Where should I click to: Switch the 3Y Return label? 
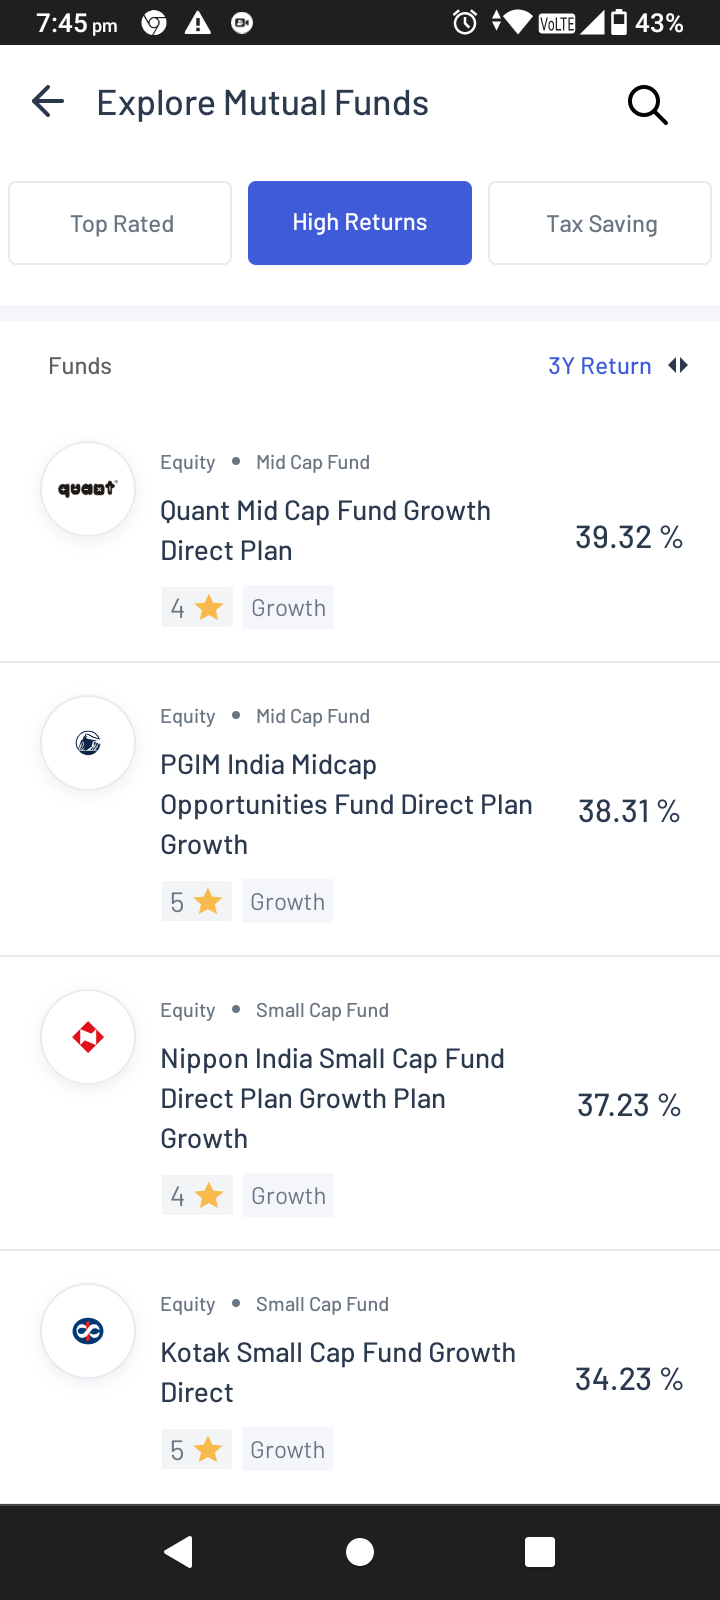point(599,366)
